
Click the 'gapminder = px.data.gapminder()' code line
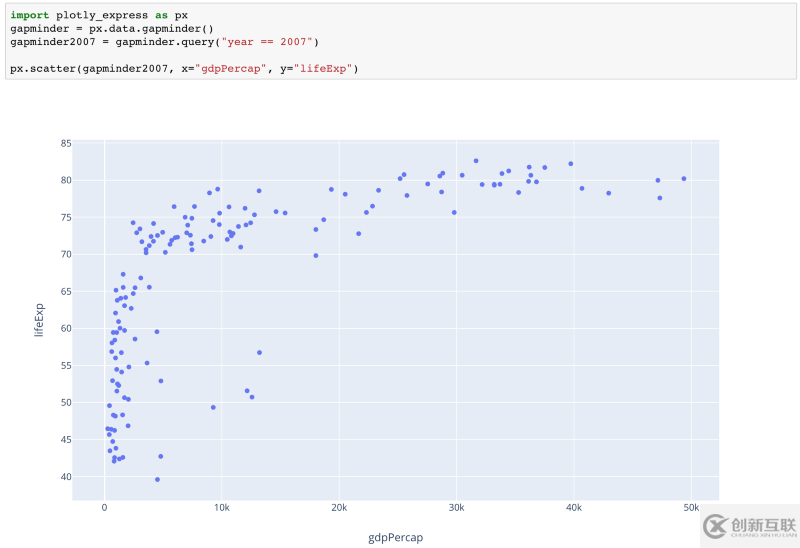(x=112, y=29)
